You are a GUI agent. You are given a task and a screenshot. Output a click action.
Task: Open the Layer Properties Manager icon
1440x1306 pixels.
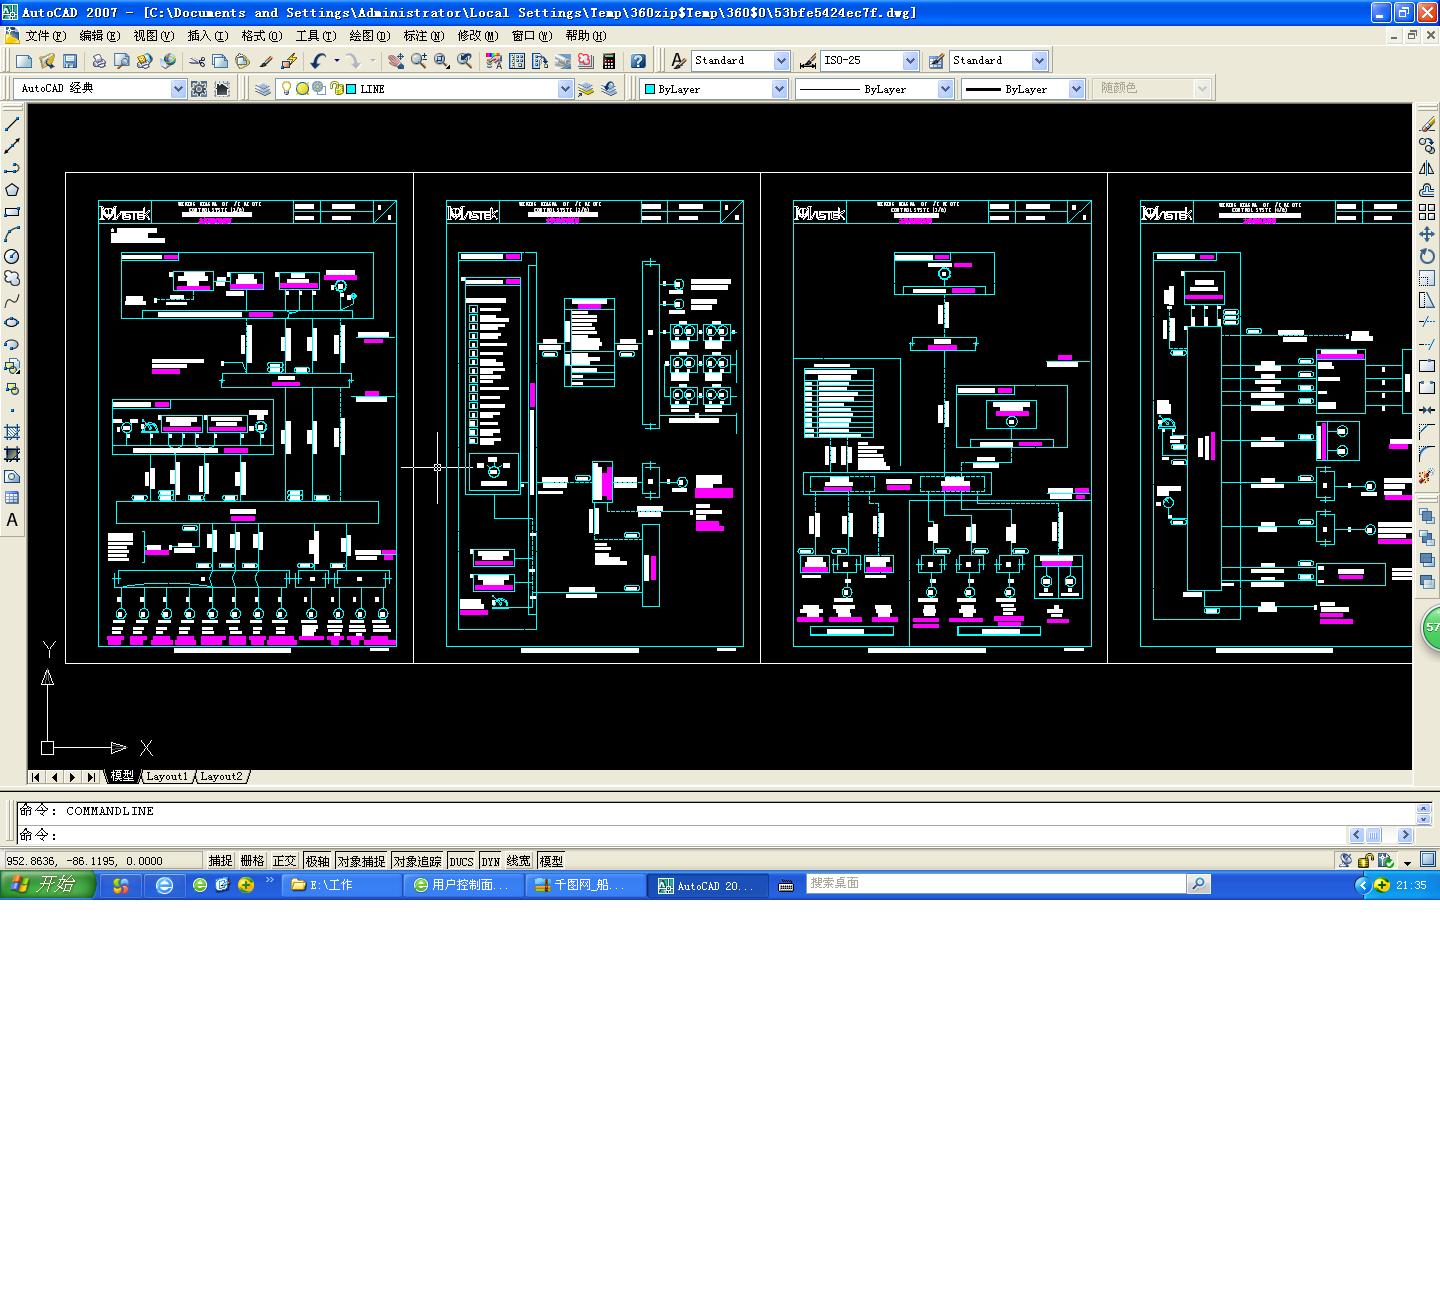pyautogui.click(x=262, y=88)
